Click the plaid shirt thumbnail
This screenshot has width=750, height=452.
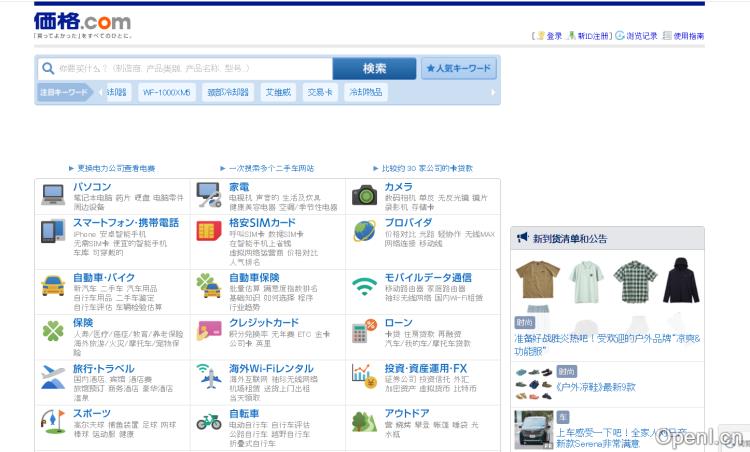635,281
